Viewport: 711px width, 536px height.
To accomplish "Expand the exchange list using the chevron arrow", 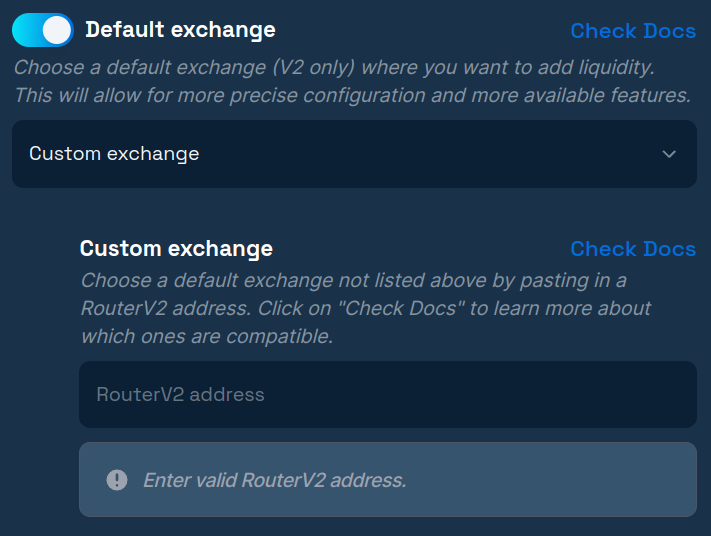I will point(669,154).
